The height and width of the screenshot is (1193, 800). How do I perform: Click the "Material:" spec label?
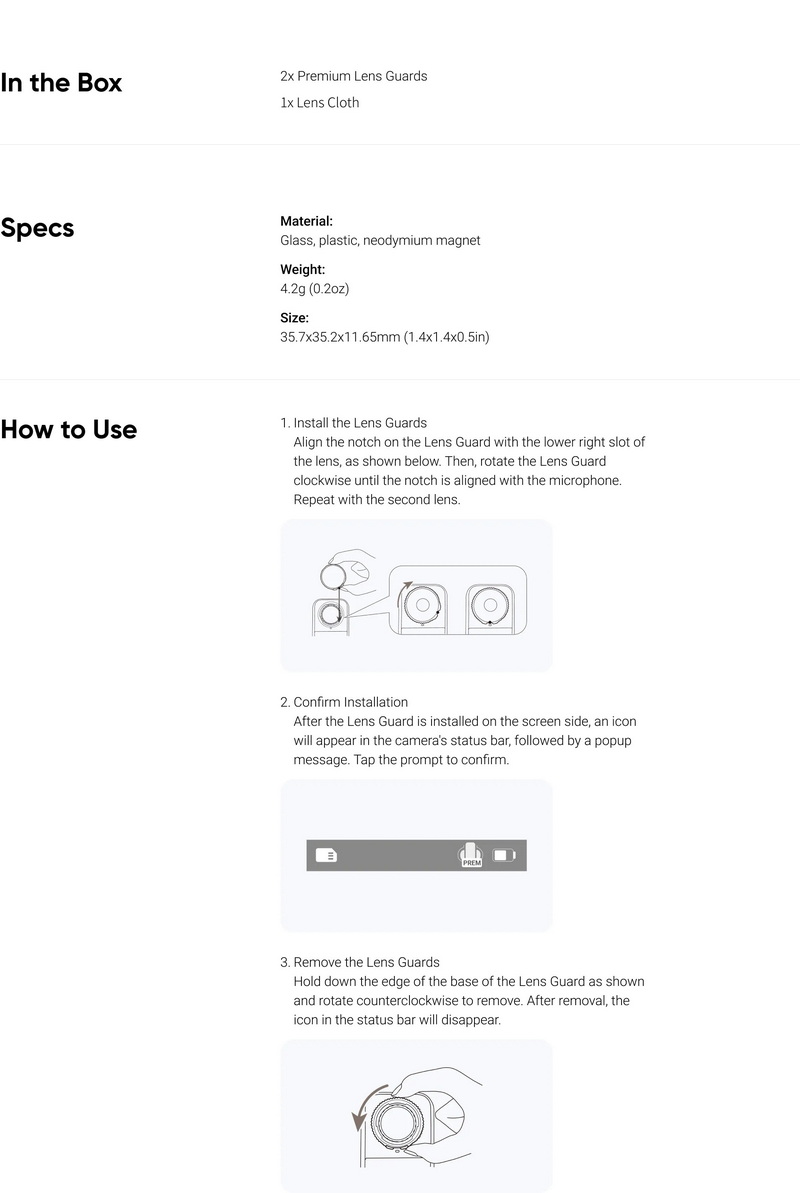pyautogui.click(x=306, y=221)
